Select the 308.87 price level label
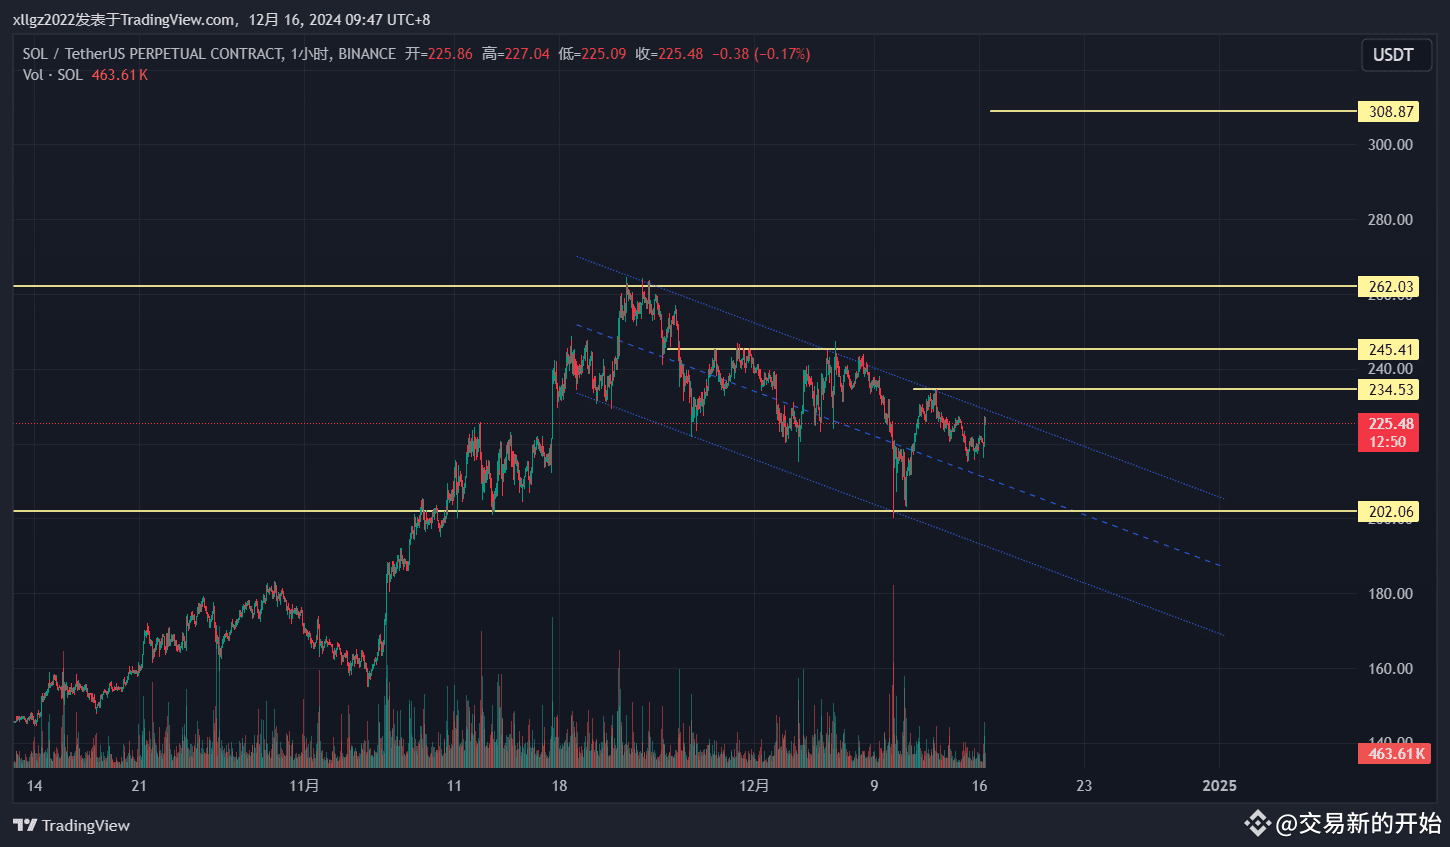This screenshot has width=1450, height=847. [x=1388, y=111]
